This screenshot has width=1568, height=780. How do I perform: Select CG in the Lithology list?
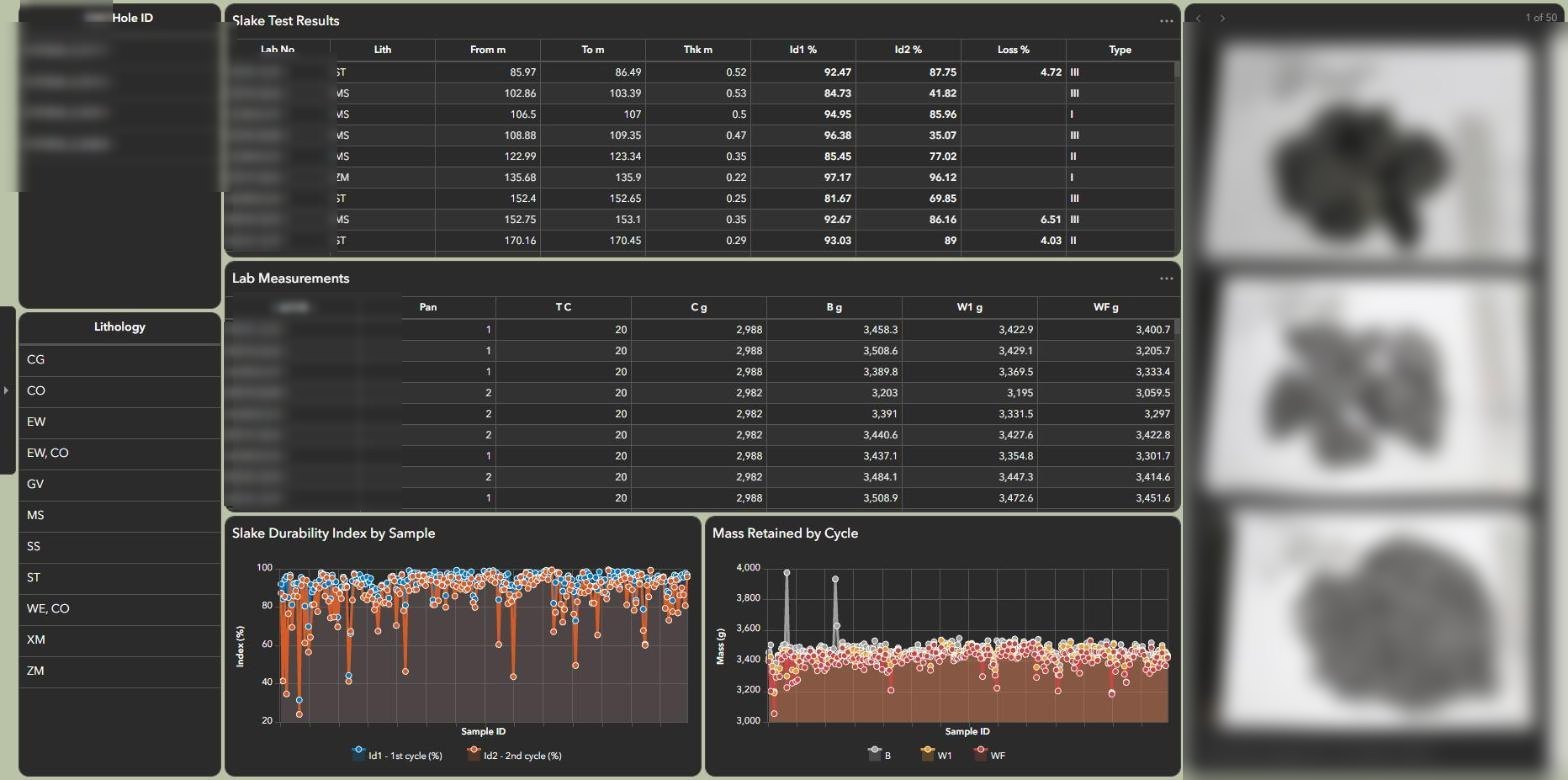pyautogui.click(x=120, y=360)
